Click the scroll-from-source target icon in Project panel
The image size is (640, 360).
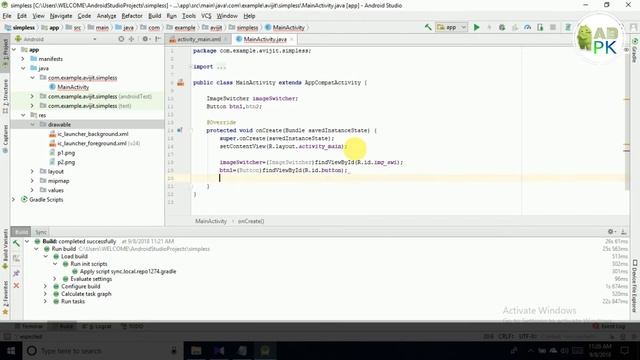121,39
